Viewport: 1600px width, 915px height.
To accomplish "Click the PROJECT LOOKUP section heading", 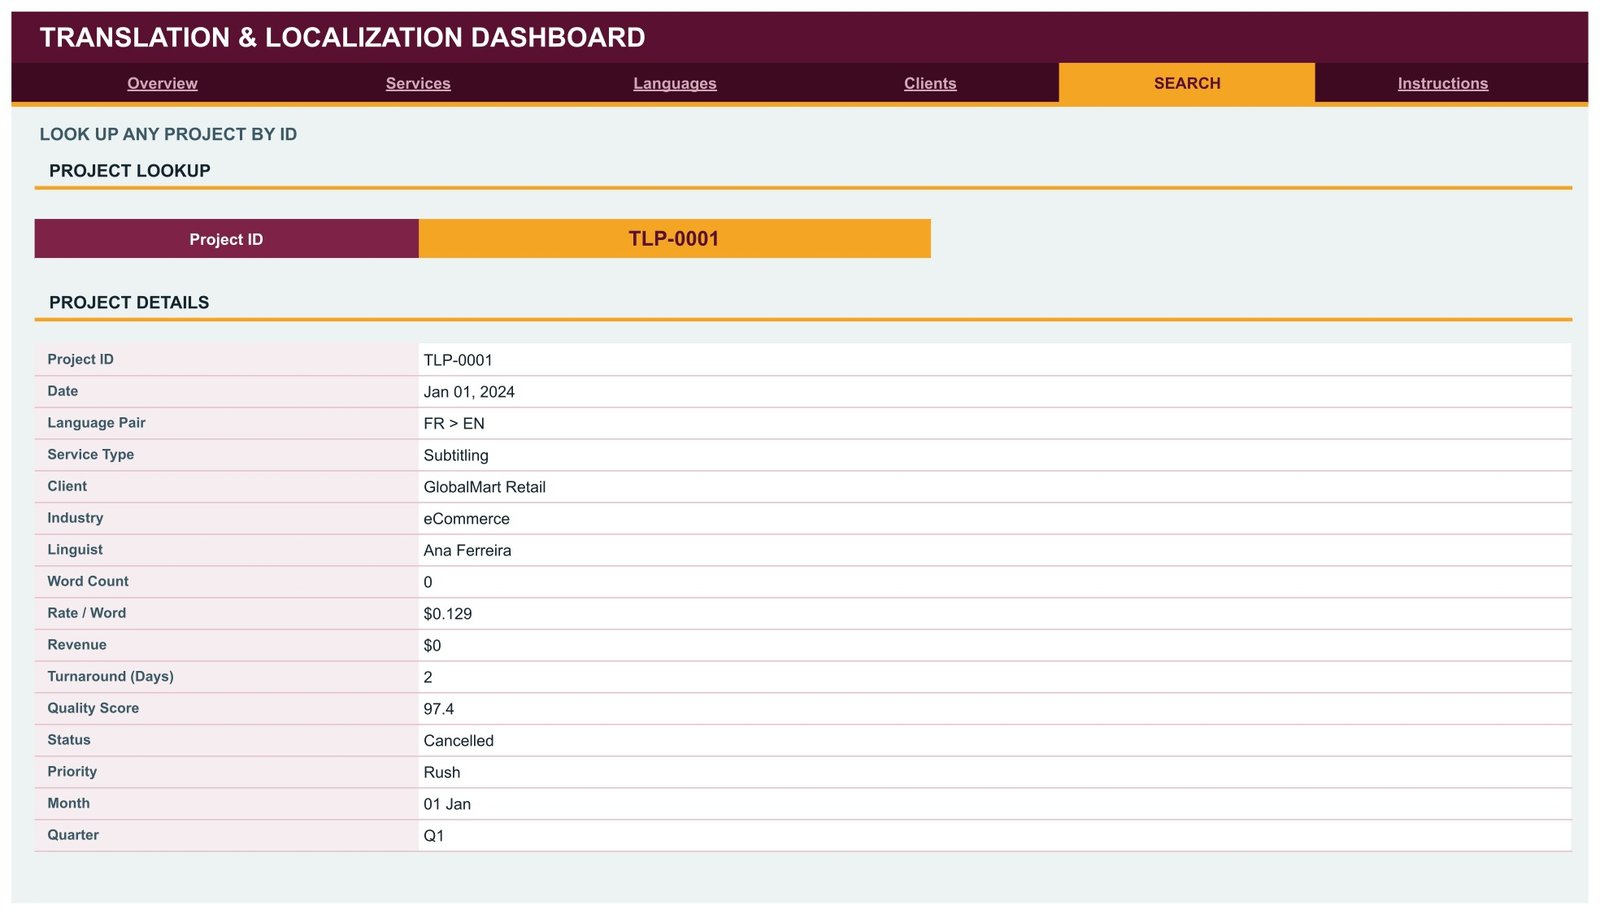I will 130,171.
